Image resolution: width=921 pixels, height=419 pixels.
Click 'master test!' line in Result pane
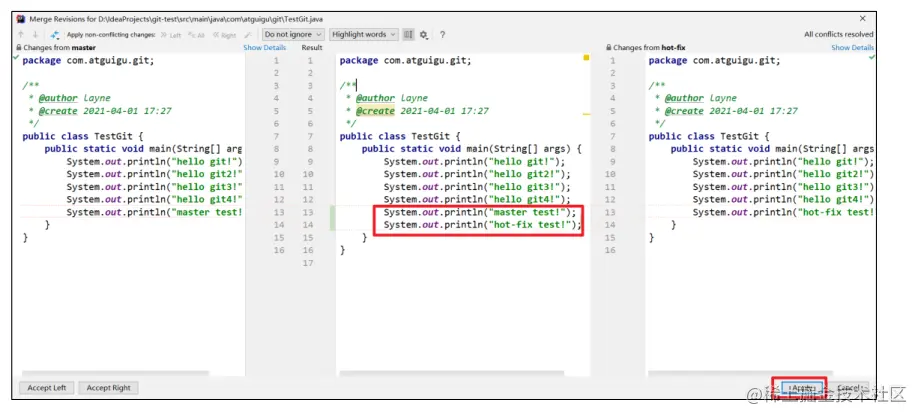coord(480,212)
